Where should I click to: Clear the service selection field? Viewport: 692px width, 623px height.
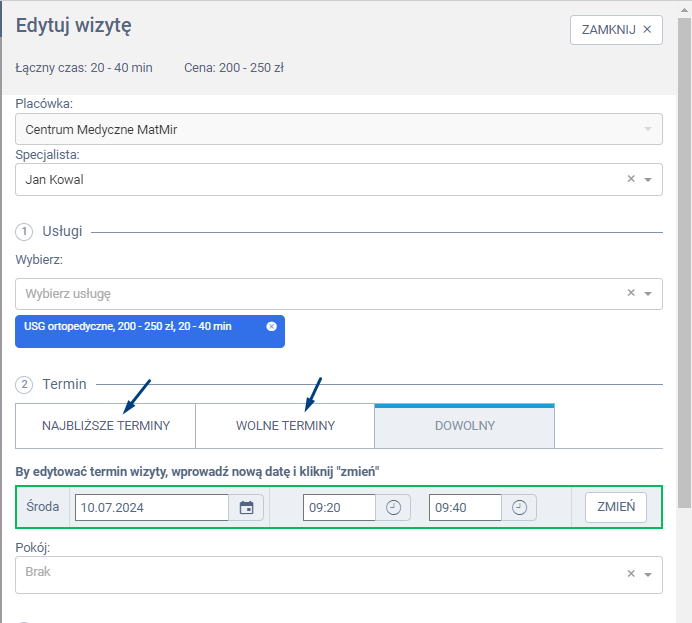(x=631, y=293)
